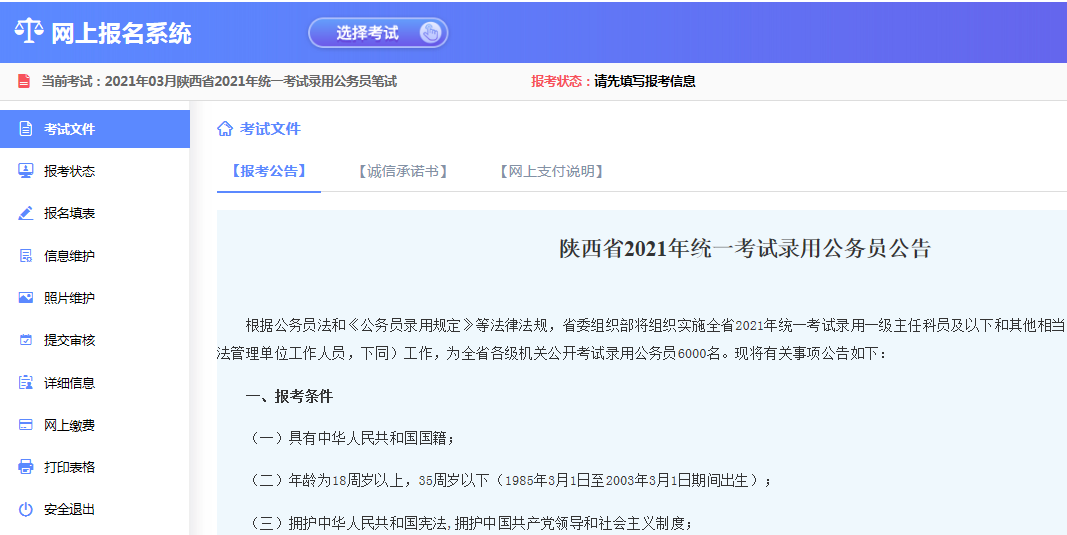This screenshot has width=1067, height=535.
Task: Click the title 陕西省2021年统一考试录用公务员公告
Action: pos(745,248)
